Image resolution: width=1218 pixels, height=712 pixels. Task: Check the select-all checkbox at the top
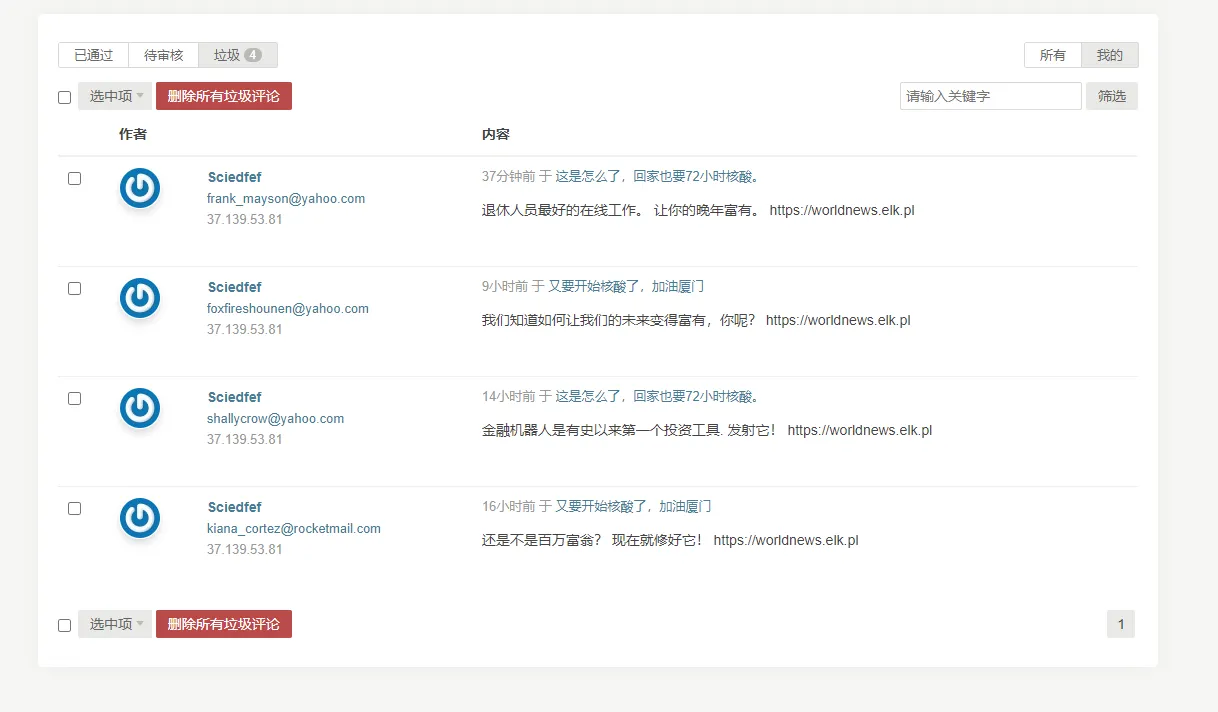[x=64, y=96]
